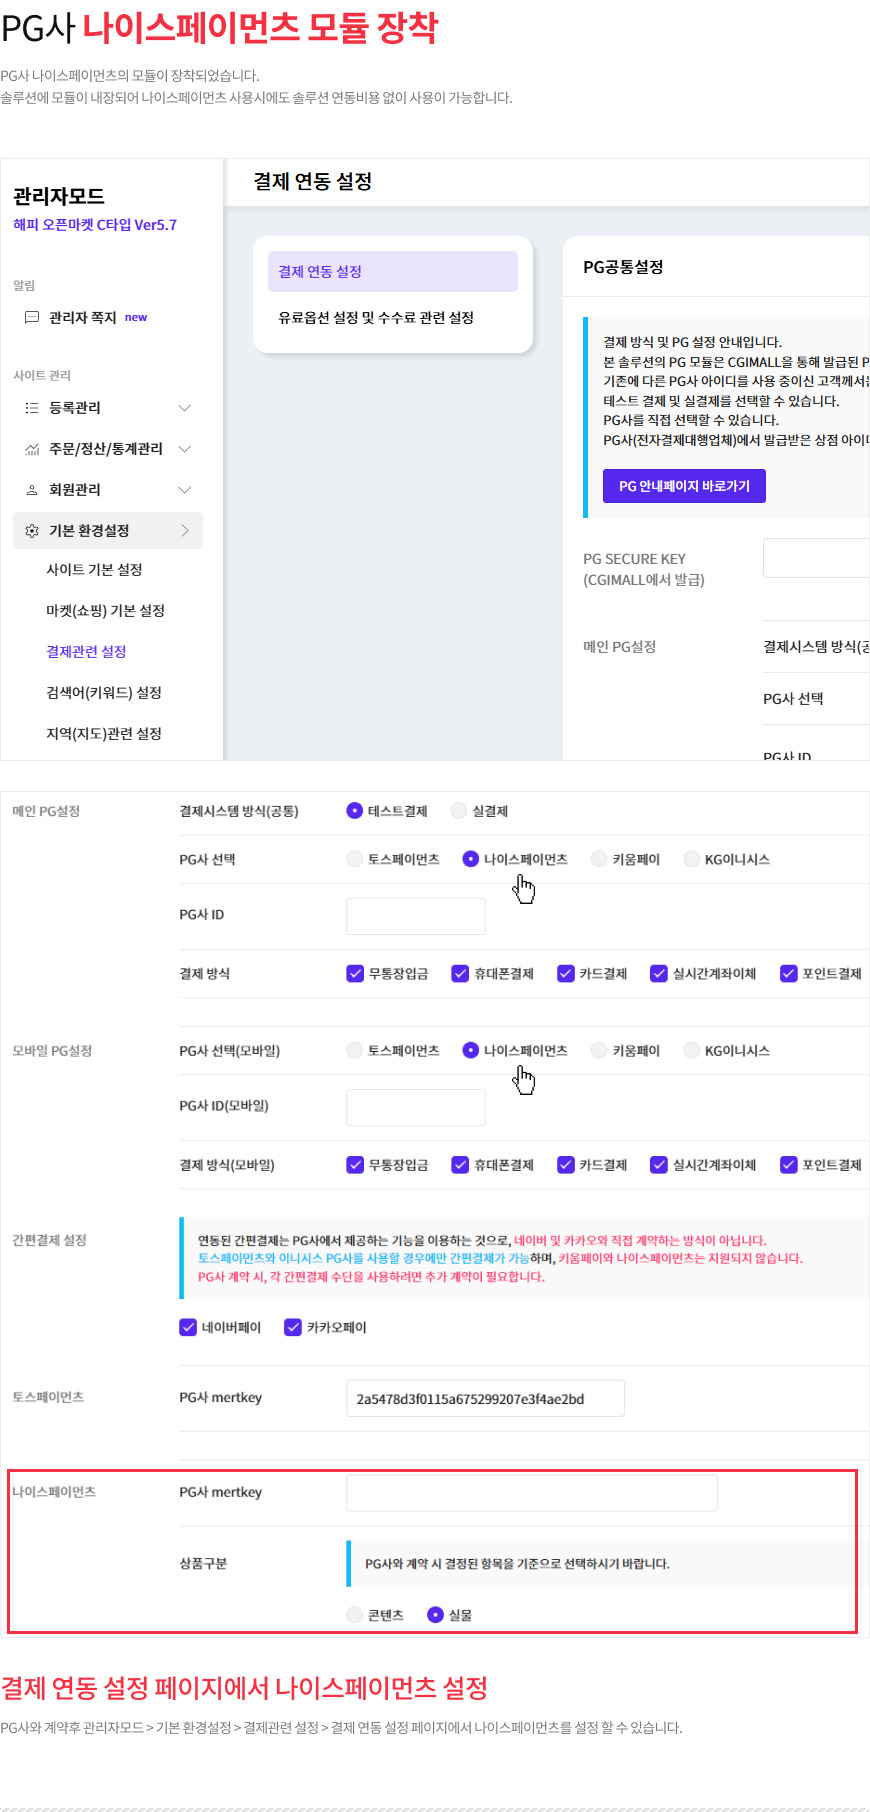The height and width of the screenshot is (1812, 870).
Task: Toggle 무통장입금 in 결제 방식 row
Action: tap(355, 974)
